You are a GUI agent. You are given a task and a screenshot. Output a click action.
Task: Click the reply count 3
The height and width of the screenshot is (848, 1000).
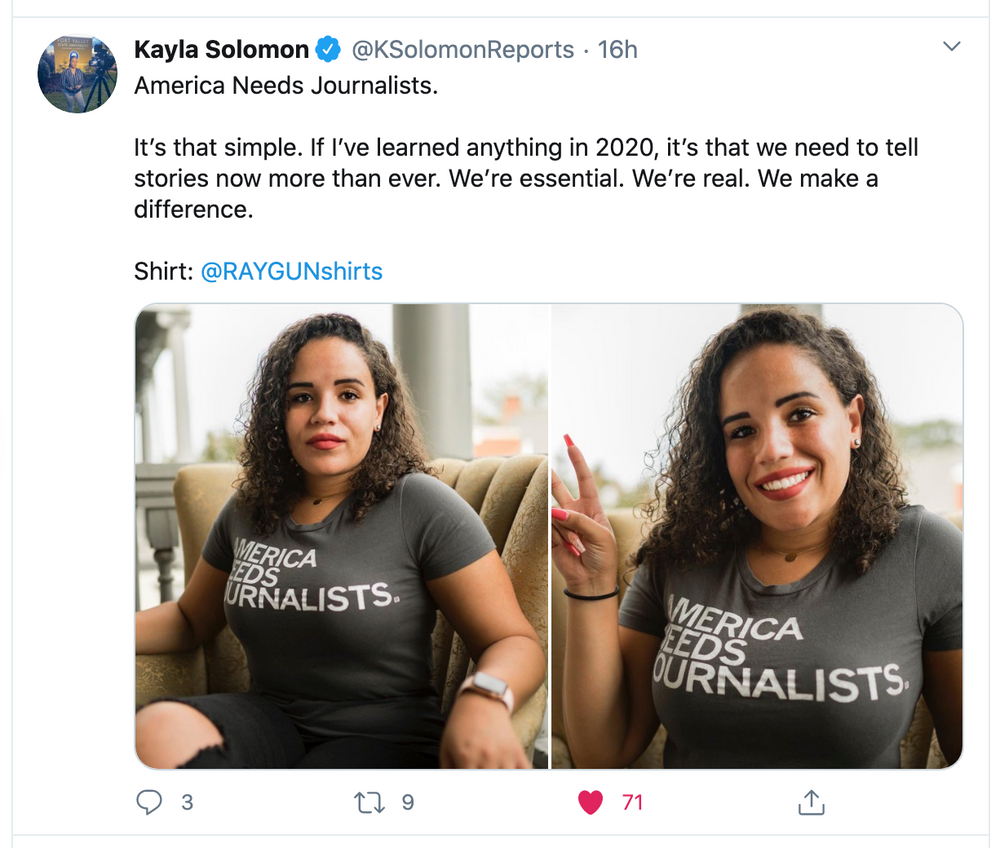point(187,802)
